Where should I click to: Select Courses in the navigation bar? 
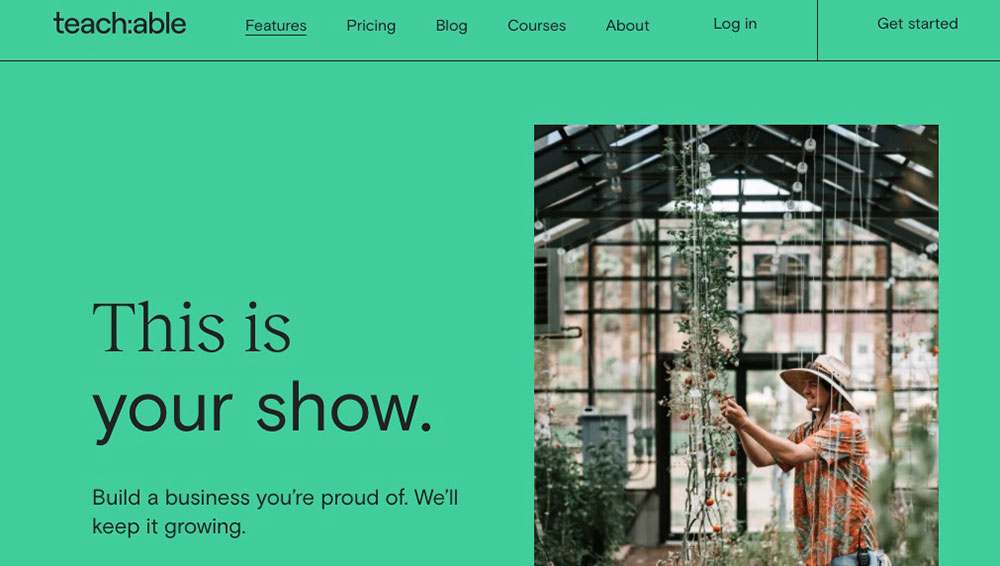point(536,26)
